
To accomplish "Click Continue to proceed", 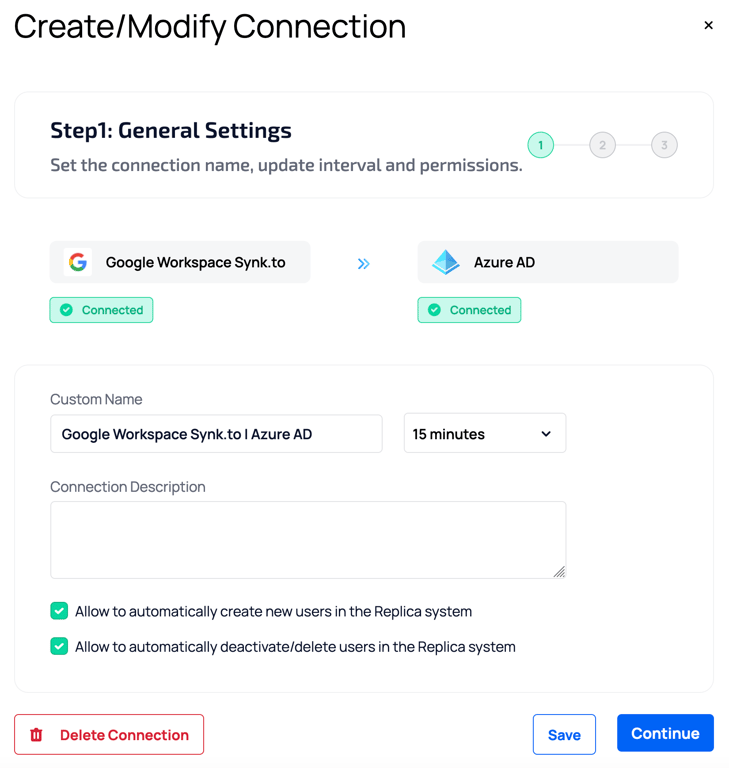I will click(x=665, y=734).
